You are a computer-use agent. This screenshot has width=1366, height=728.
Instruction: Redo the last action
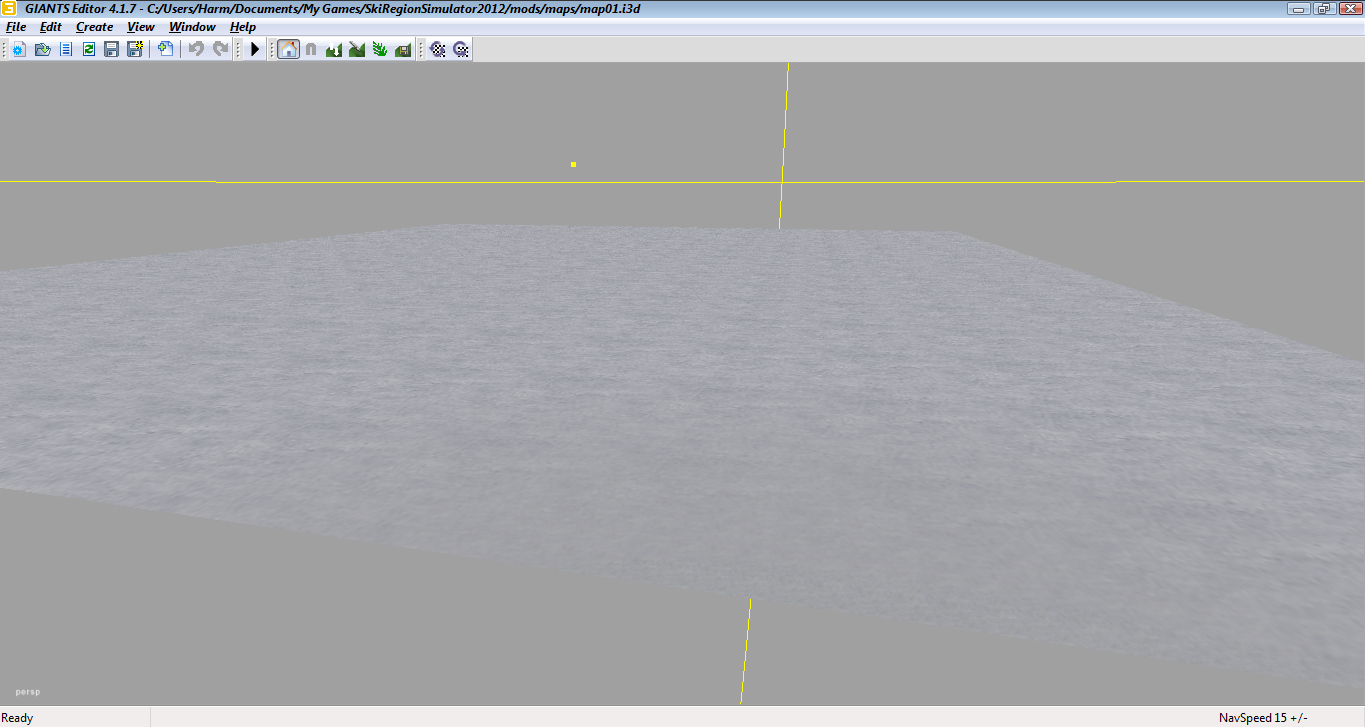tap(220, 49)
